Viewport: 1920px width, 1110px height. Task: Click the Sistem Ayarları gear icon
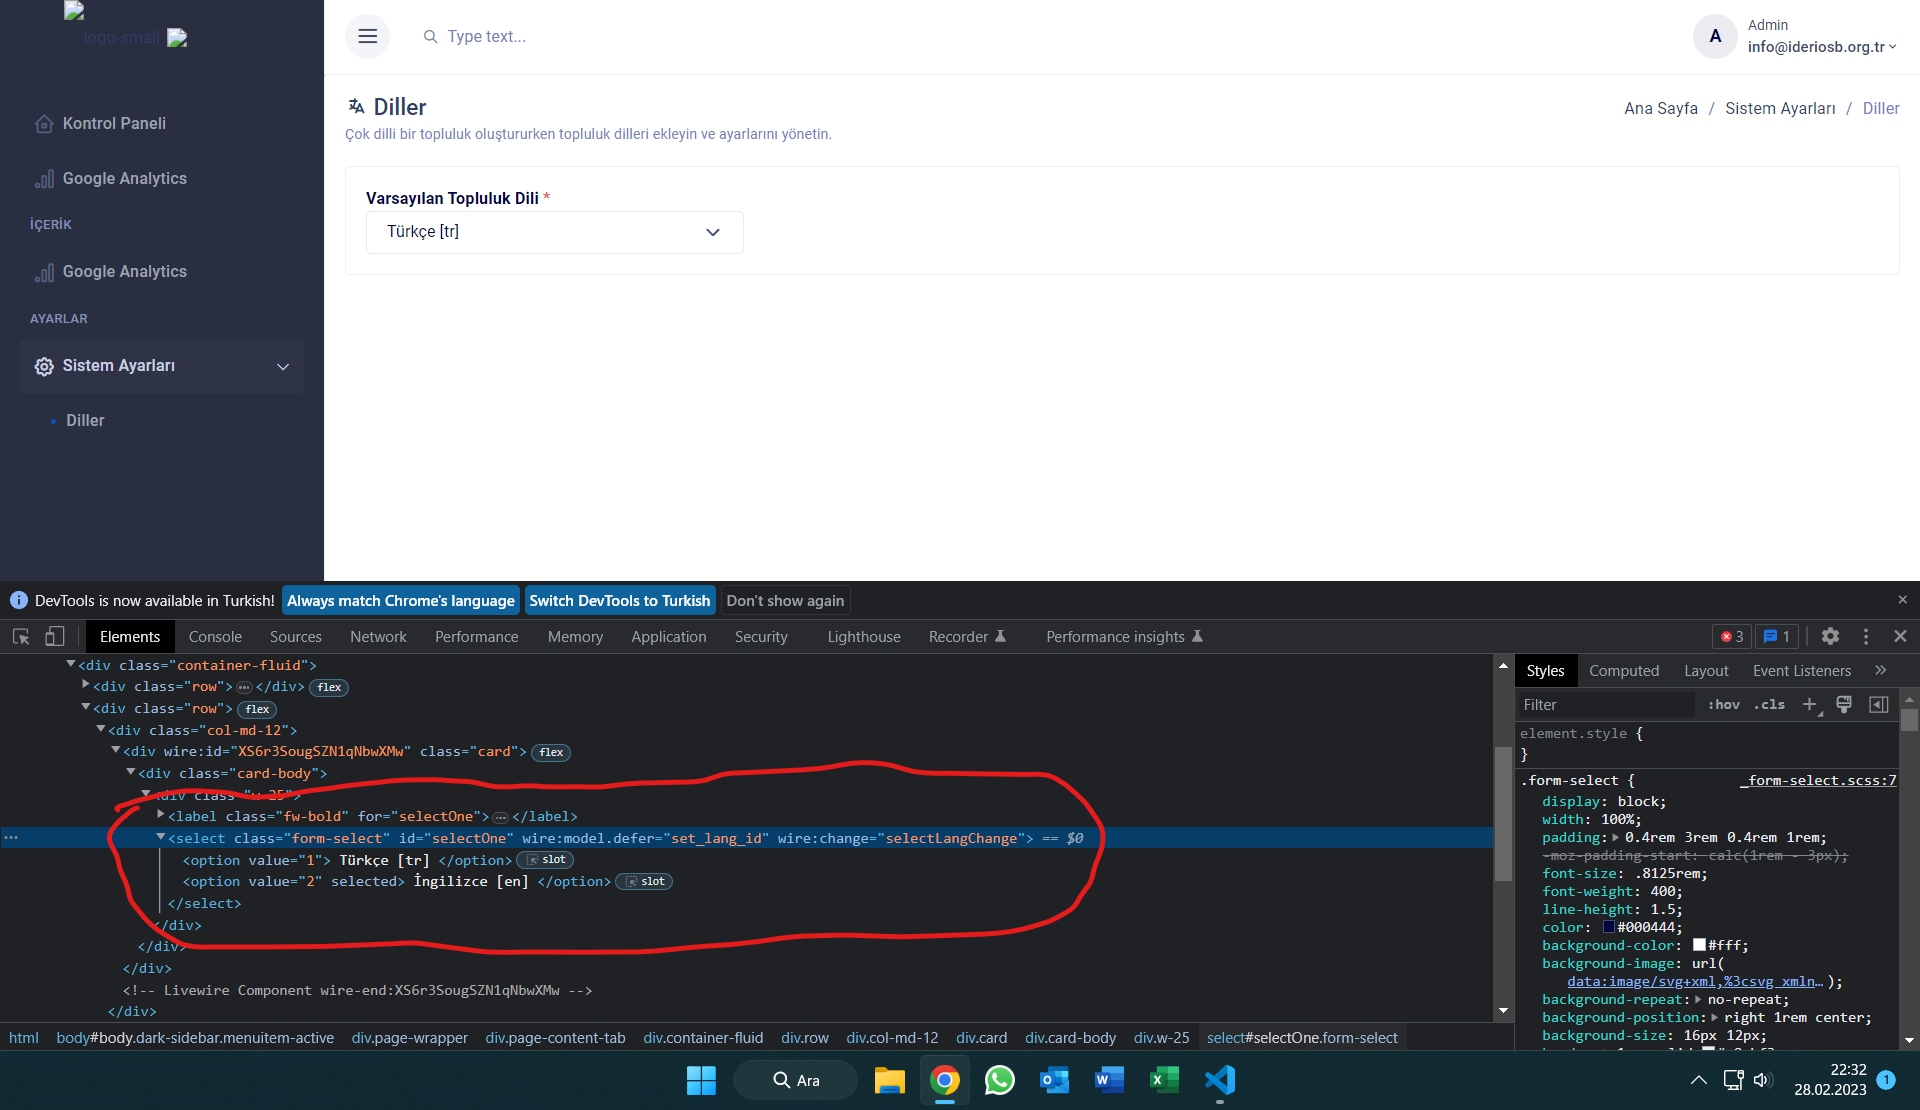point(44,366)
